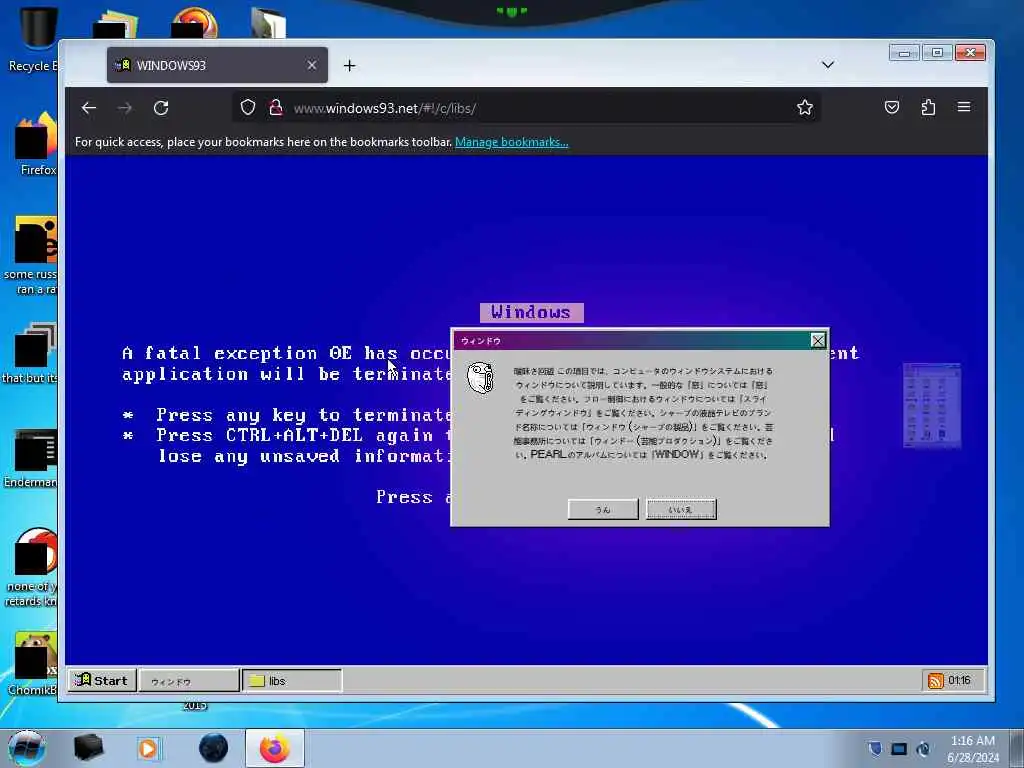Open the Windows 7 Start orb
Viewport: 1024px width, 768px height.
pyautogui.click(x=26, y=748)
